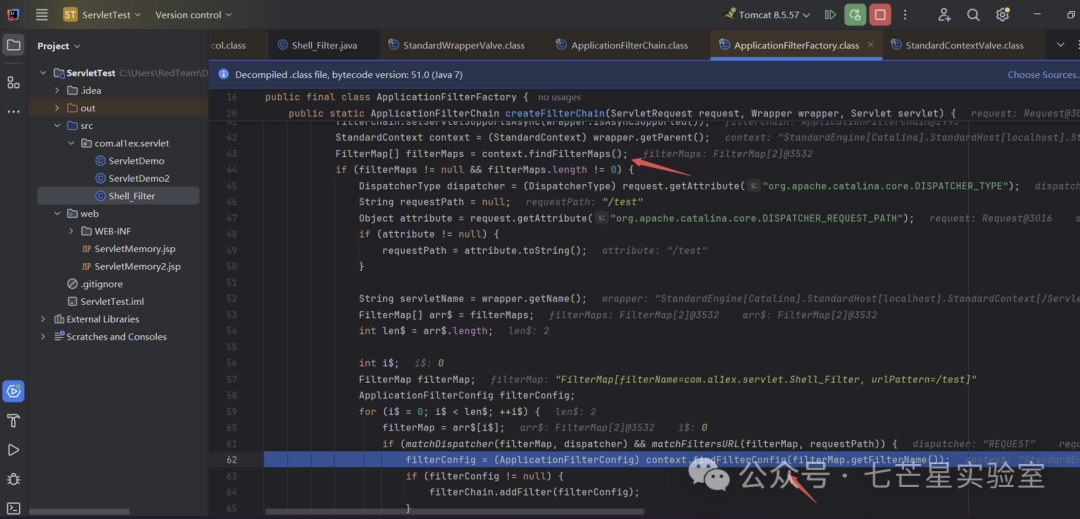Open the More Actions vertical dots
Image resolution: width=1080 pixels, height=519 pixels.
pos(904,14)
